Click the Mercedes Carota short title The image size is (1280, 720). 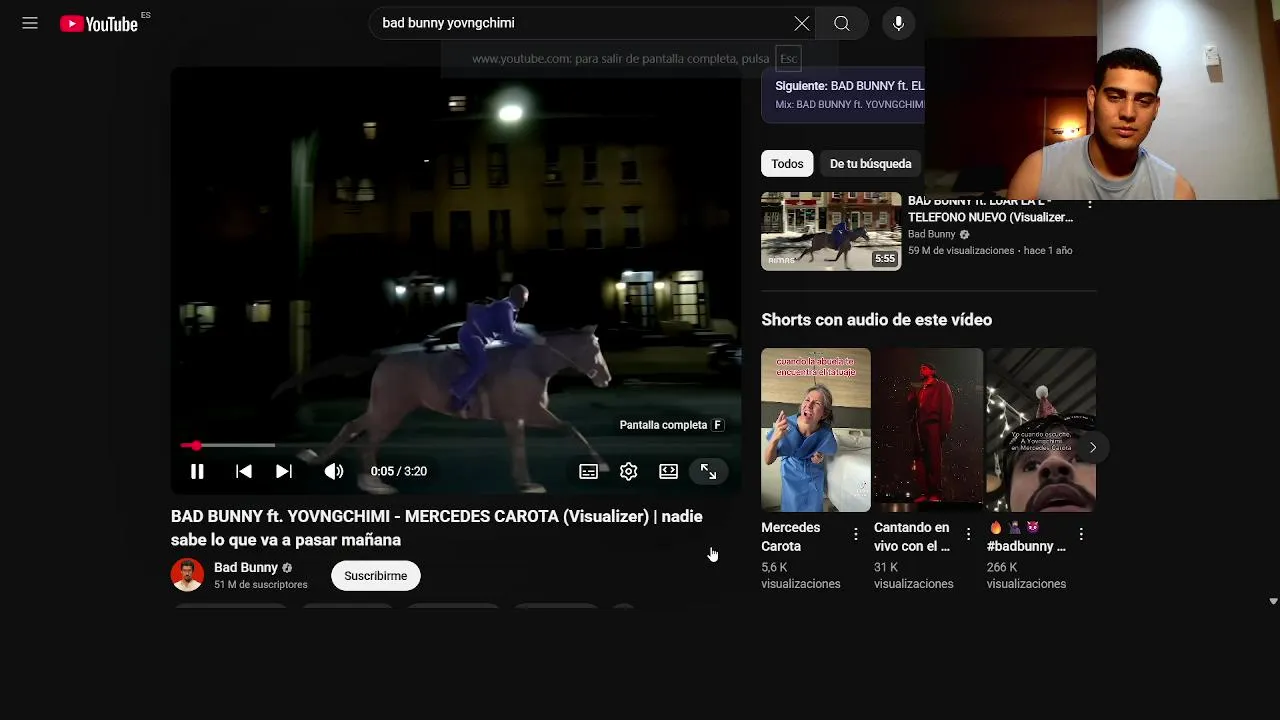pyautogui.click(x=791, y=537)
